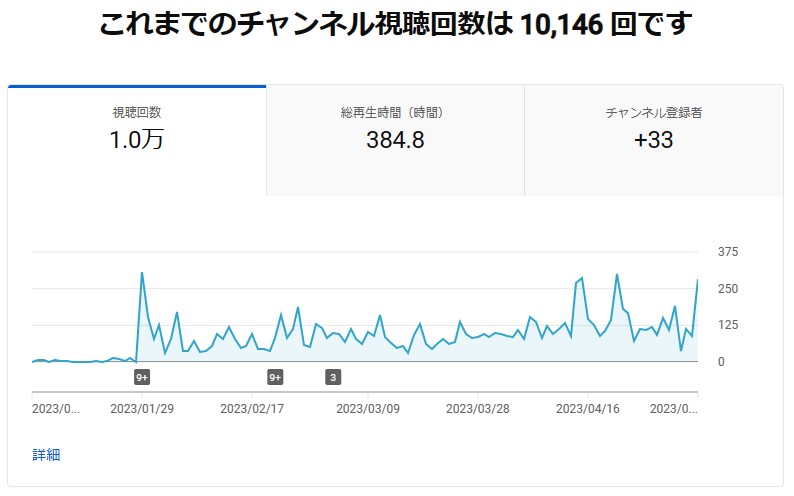Click the 1.0万 views value
Image resolution: width=794 pixels, height=496 pixels.
click(137, 140)
